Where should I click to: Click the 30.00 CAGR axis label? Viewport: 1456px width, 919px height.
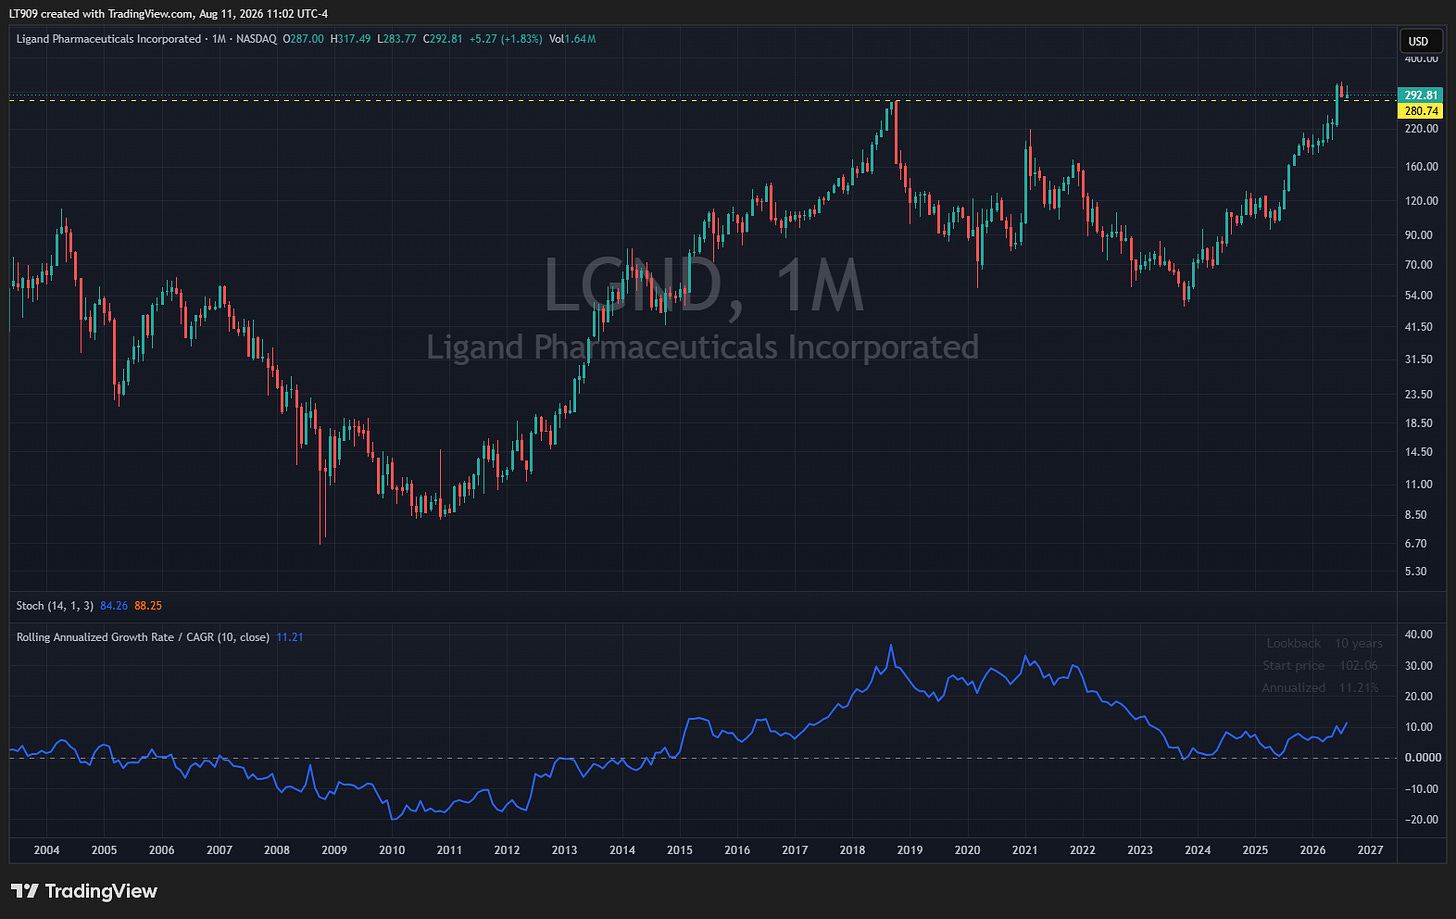click(1418, 666)
